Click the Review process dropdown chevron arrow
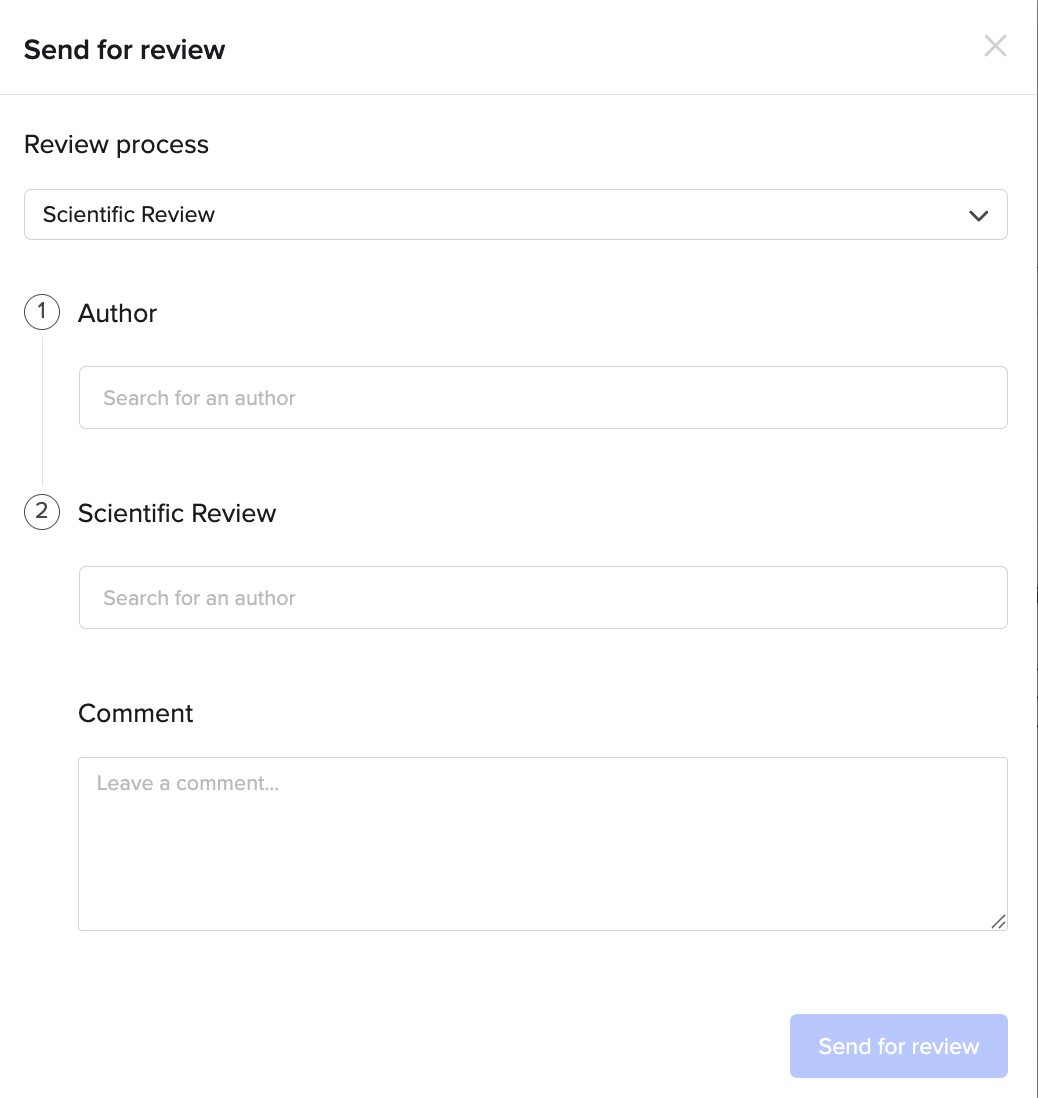The height and width of the screenshot is (1098, 1038). point(979,215)
